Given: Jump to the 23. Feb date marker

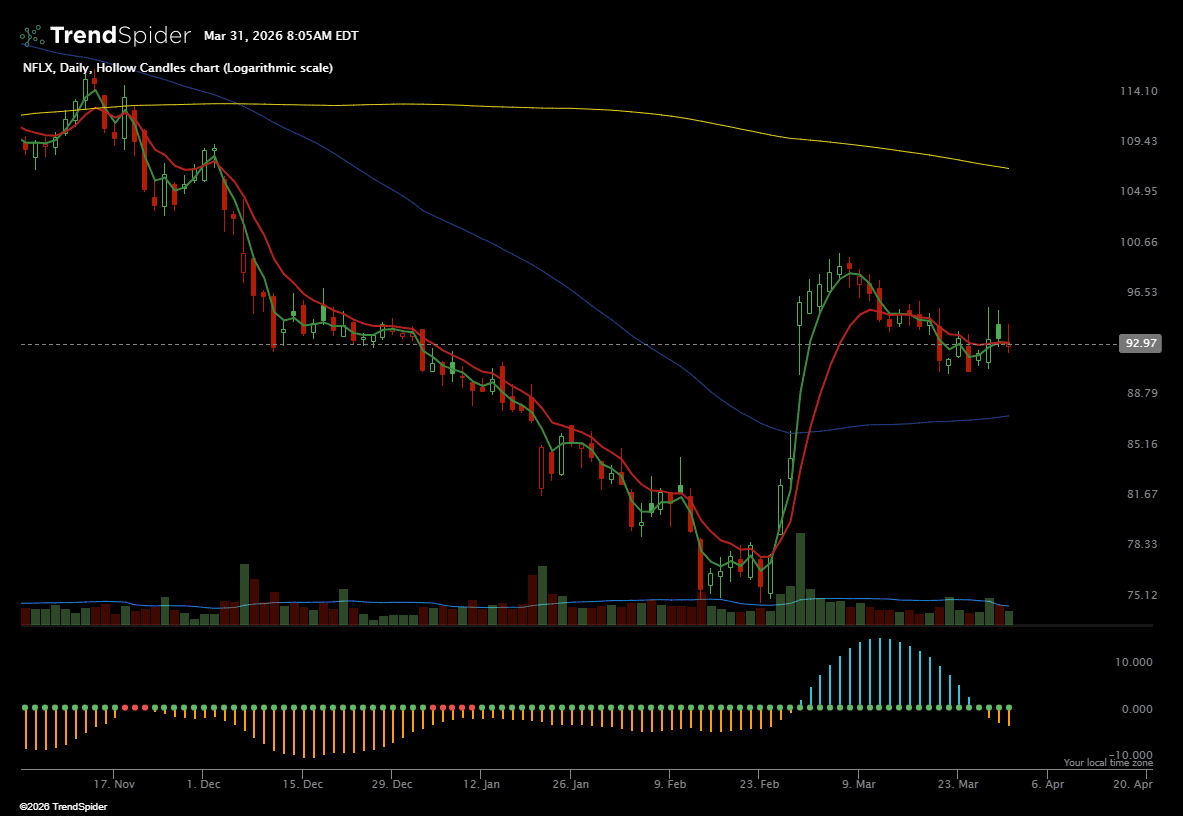Looking at the screenshot, I should [758, 785].
